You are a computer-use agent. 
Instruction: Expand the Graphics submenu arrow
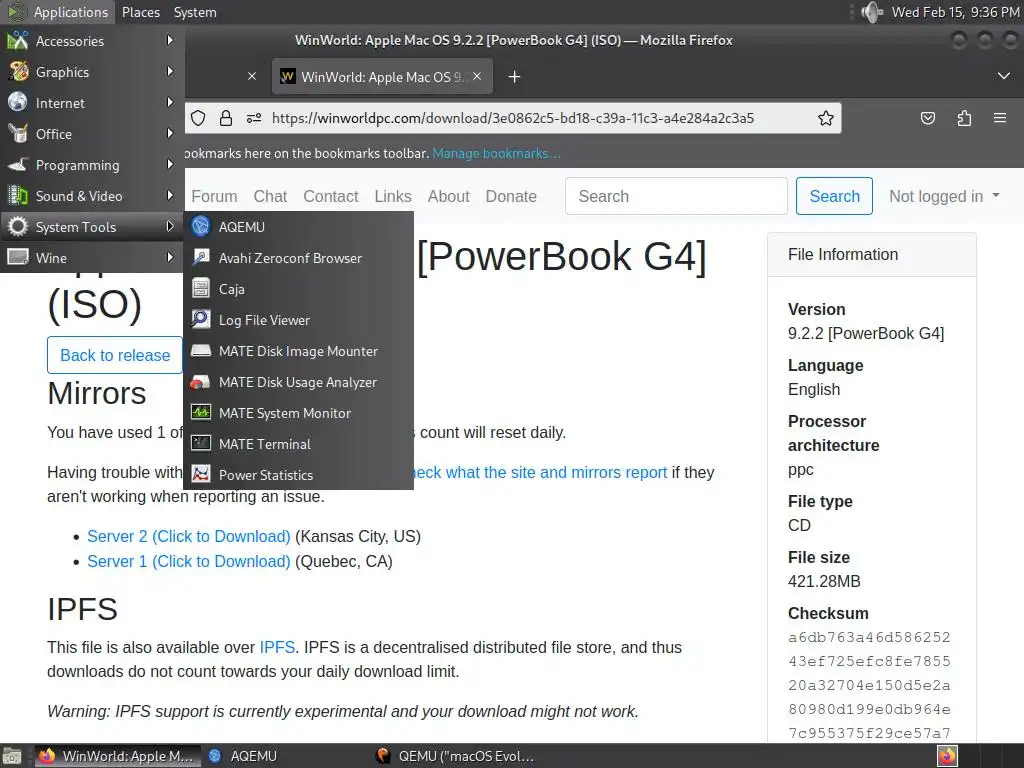[170, 71]
